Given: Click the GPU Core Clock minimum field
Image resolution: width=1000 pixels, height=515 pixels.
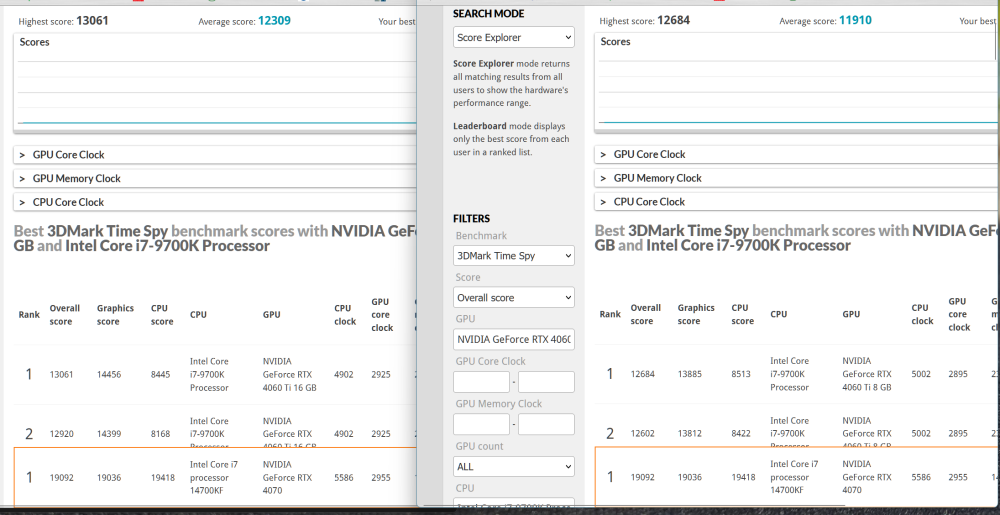Looking at the screenshot, I should (481, 382).
